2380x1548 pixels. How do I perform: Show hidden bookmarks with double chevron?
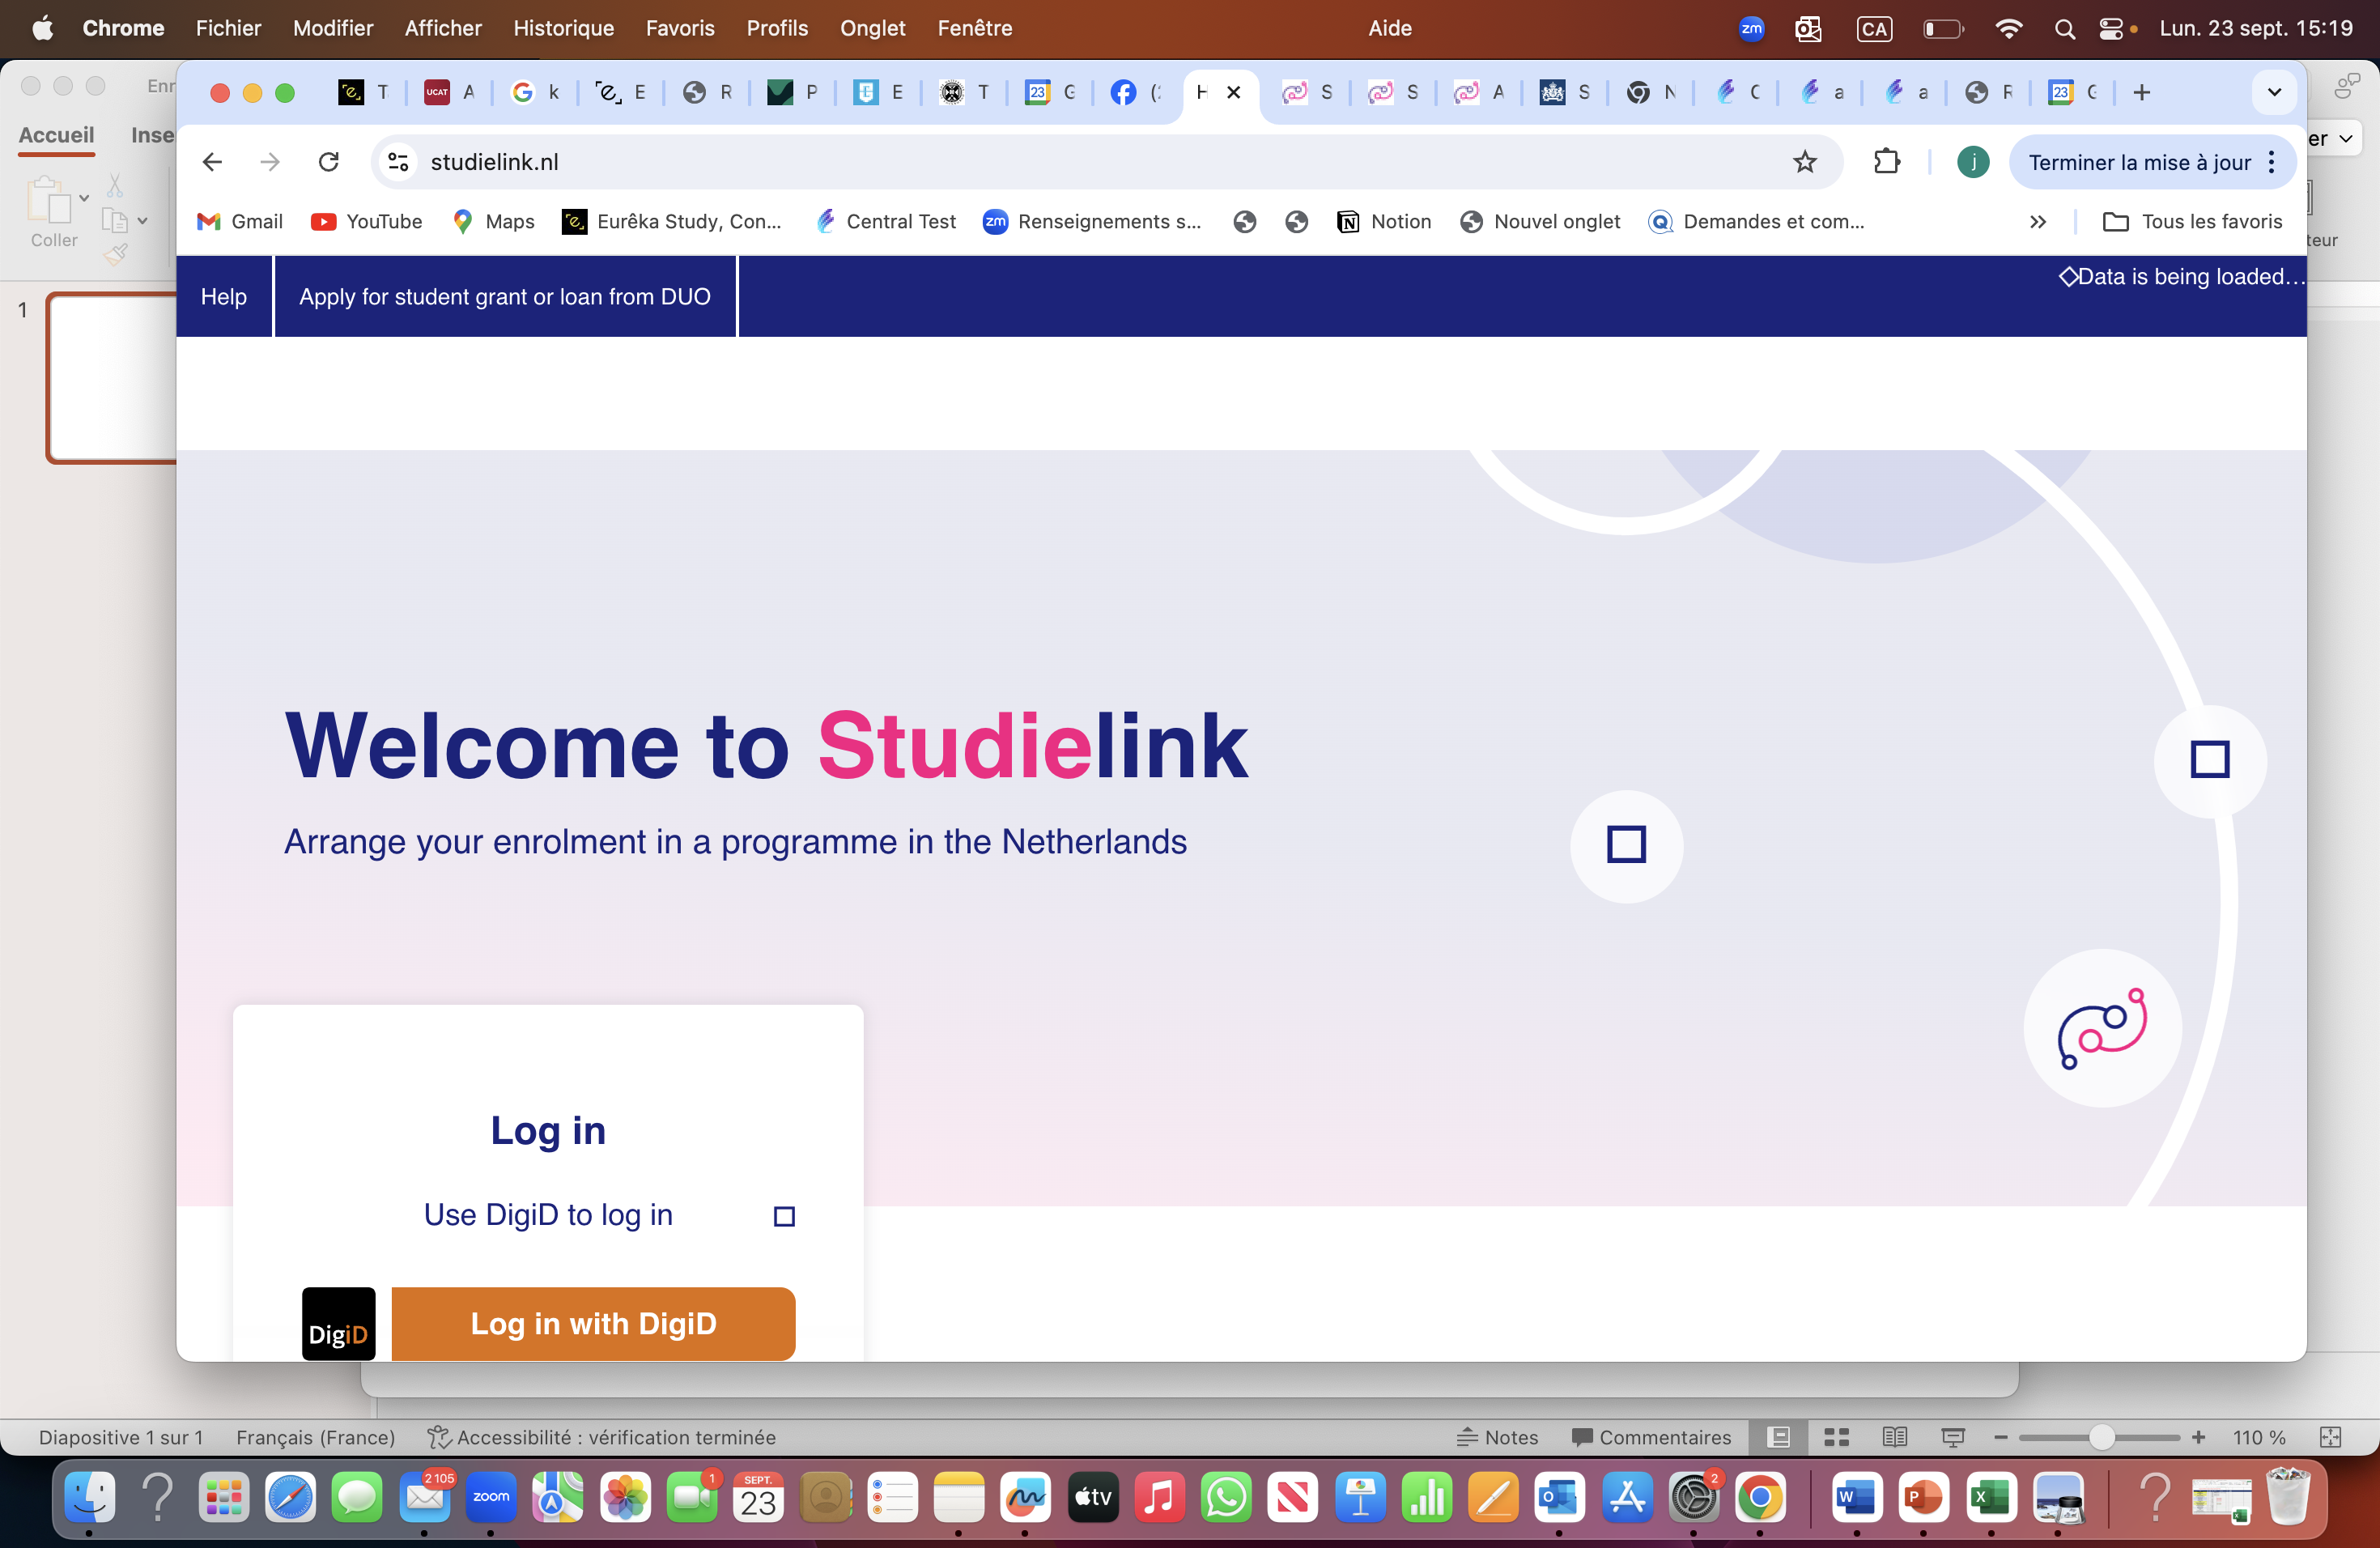[2037, 222]
